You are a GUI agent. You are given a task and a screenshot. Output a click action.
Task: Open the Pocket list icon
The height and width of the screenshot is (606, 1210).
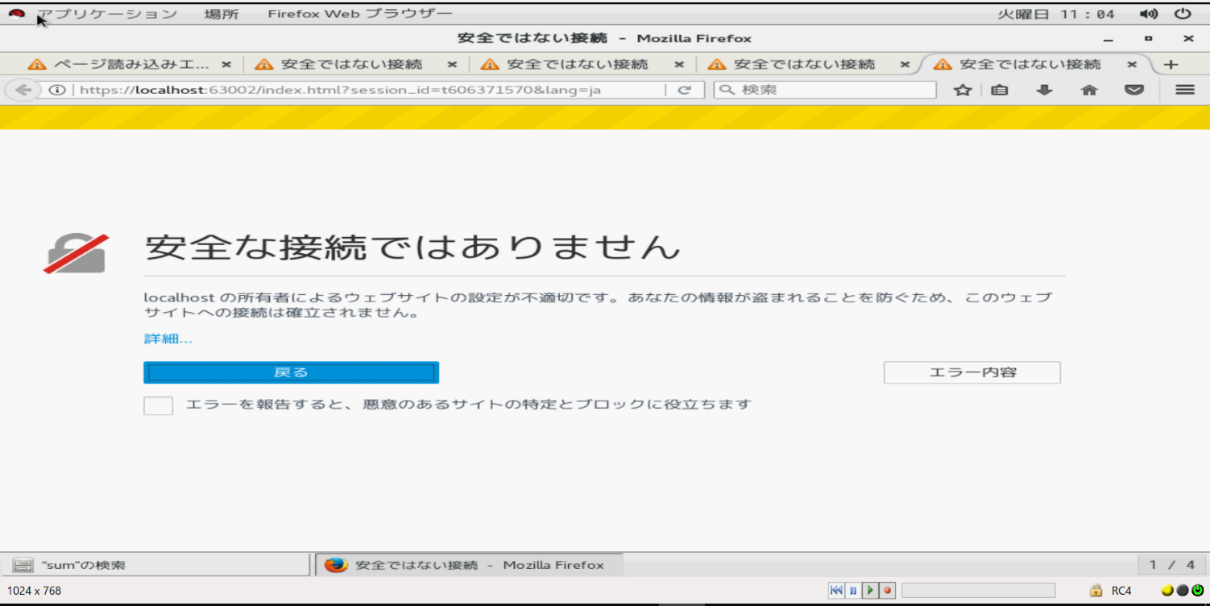pos(1134,90)
